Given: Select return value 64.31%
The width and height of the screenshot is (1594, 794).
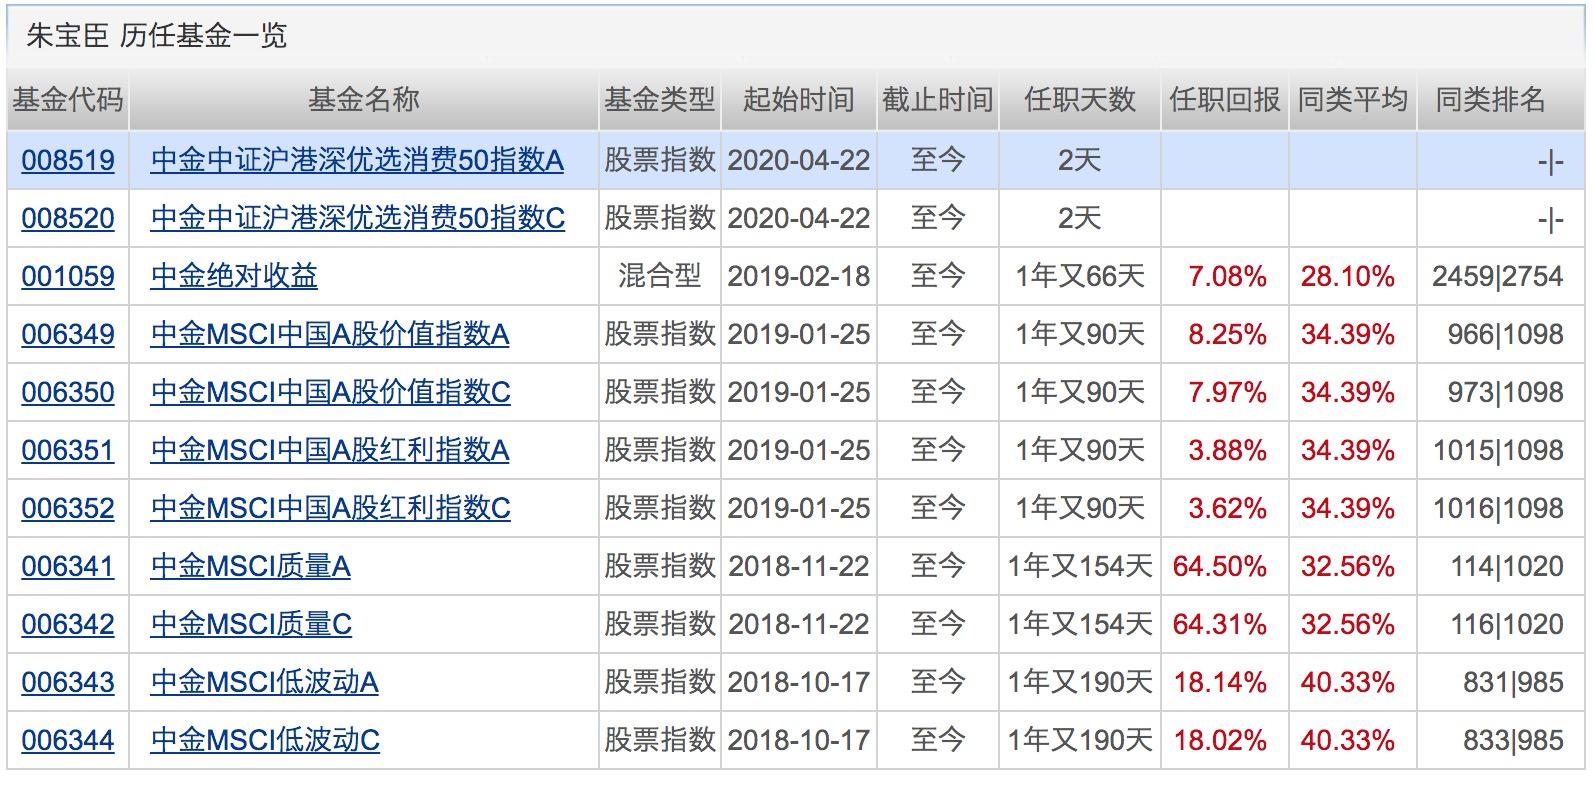Looking at the screenshot, I should (1220, 624).
